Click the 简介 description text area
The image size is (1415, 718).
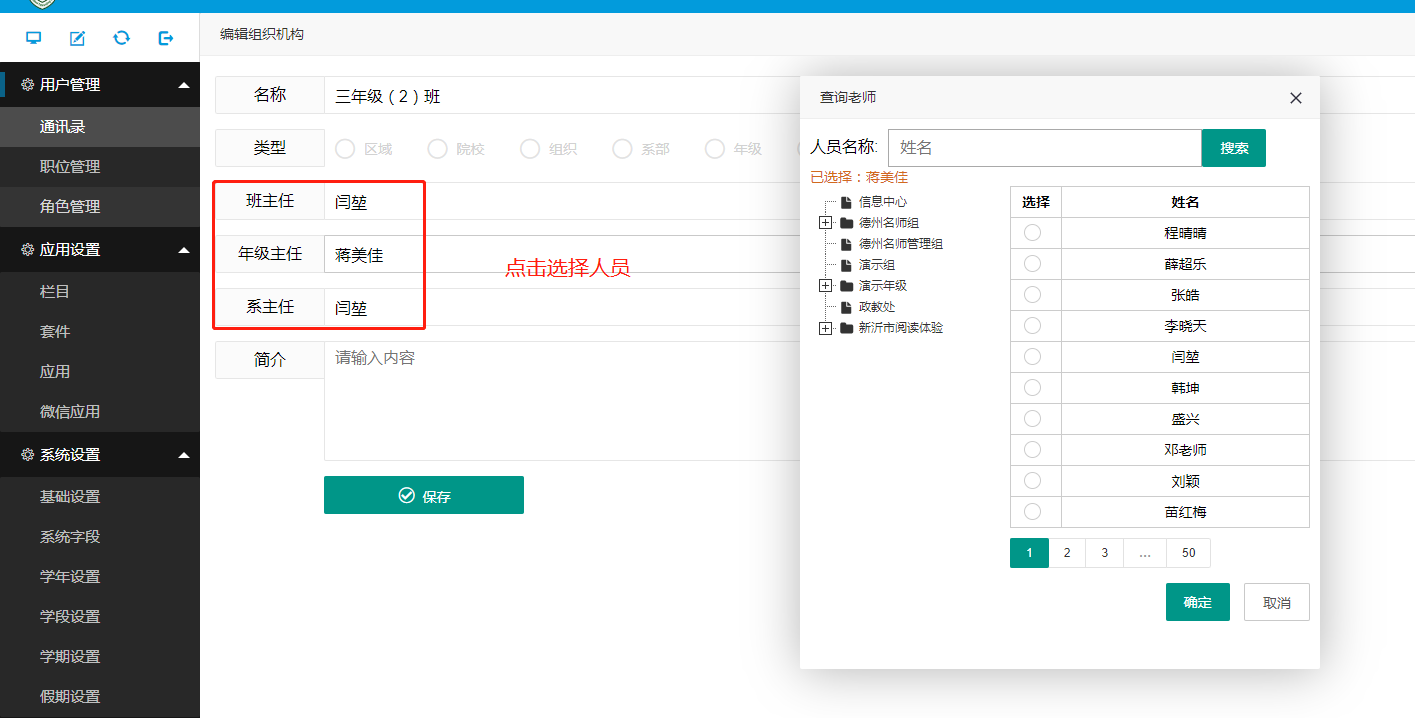[x=562, y=401]
